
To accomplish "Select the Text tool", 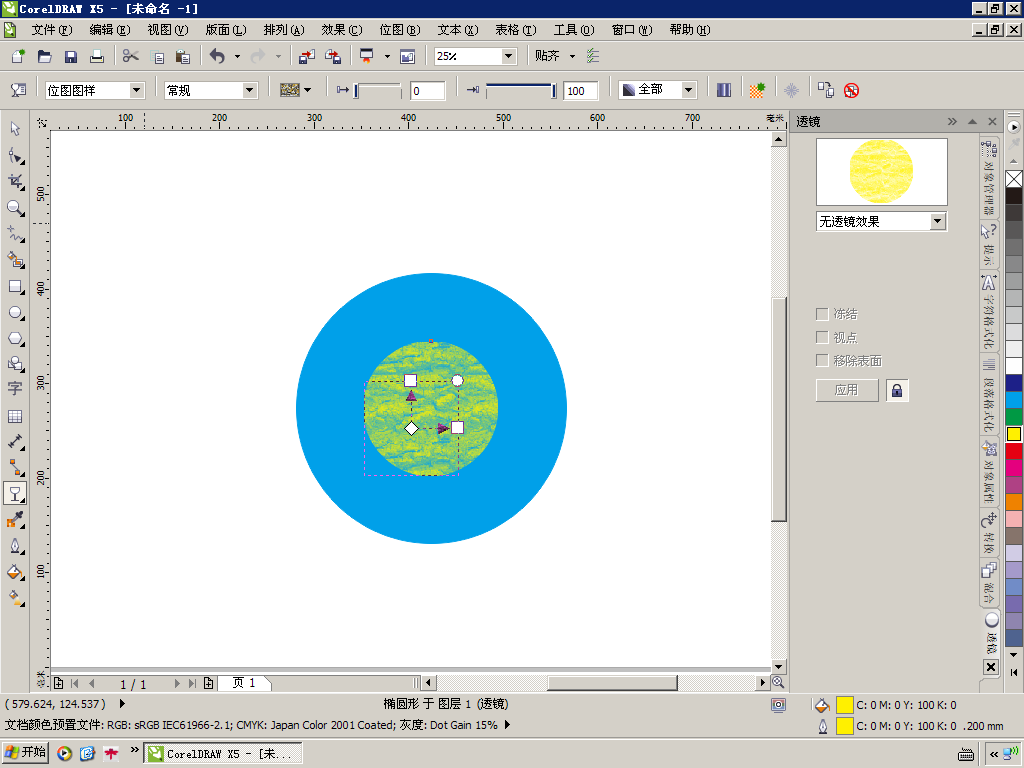I will click(15, 389).
